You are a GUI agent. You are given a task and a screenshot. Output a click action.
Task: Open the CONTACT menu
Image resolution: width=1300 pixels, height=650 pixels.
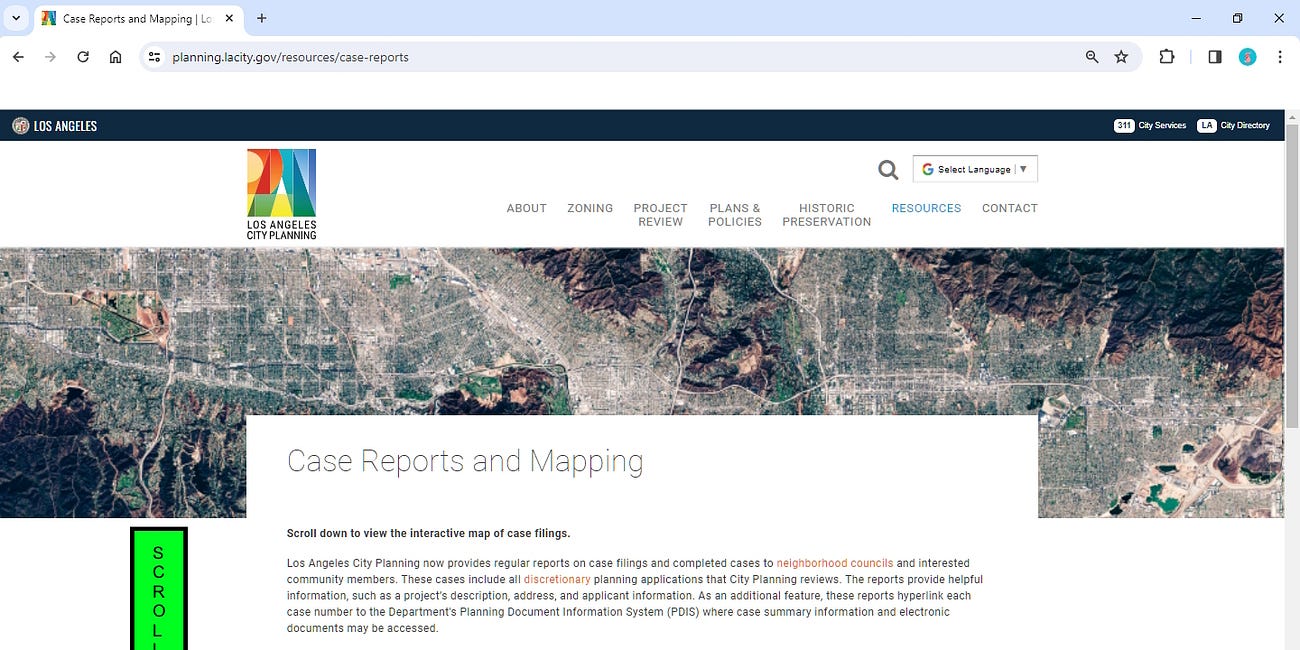click(1010, 208)
